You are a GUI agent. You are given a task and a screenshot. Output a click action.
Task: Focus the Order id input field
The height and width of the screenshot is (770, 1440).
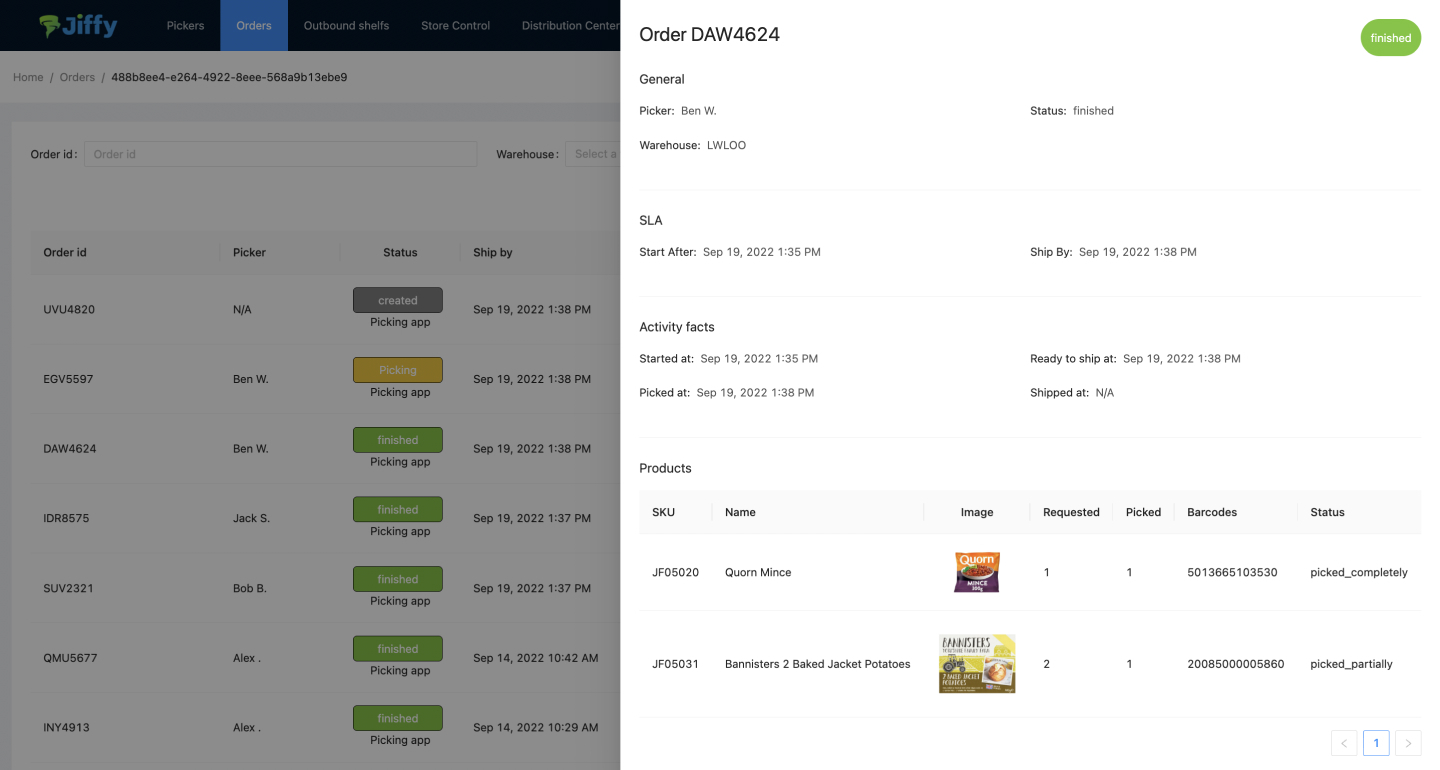point(280,154)
